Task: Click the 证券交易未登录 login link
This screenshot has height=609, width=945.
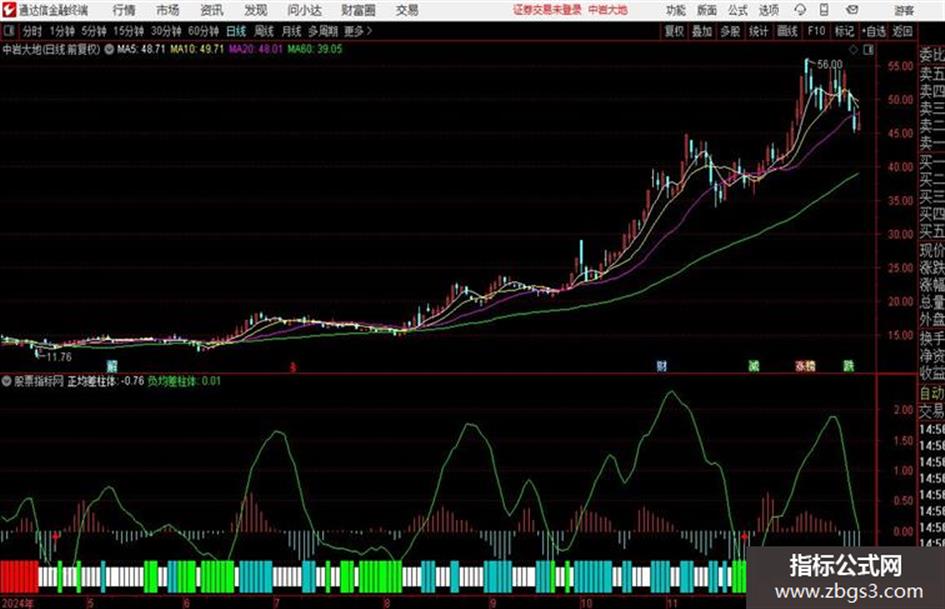Action: (547, 10)
